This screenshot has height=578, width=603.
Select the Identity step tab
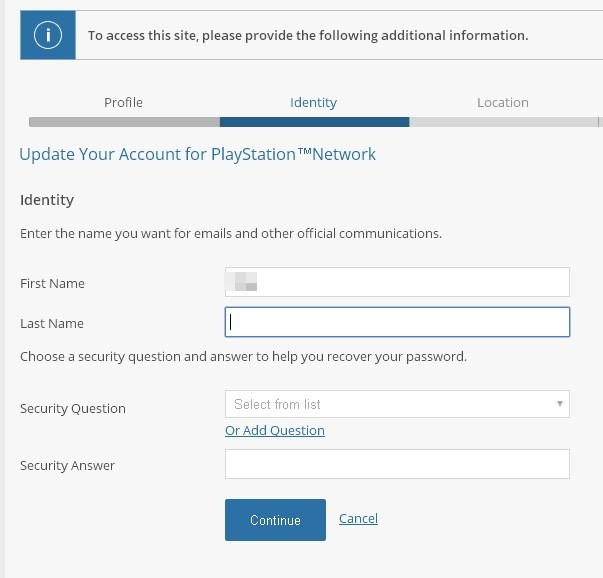click(x=313, y=103)
